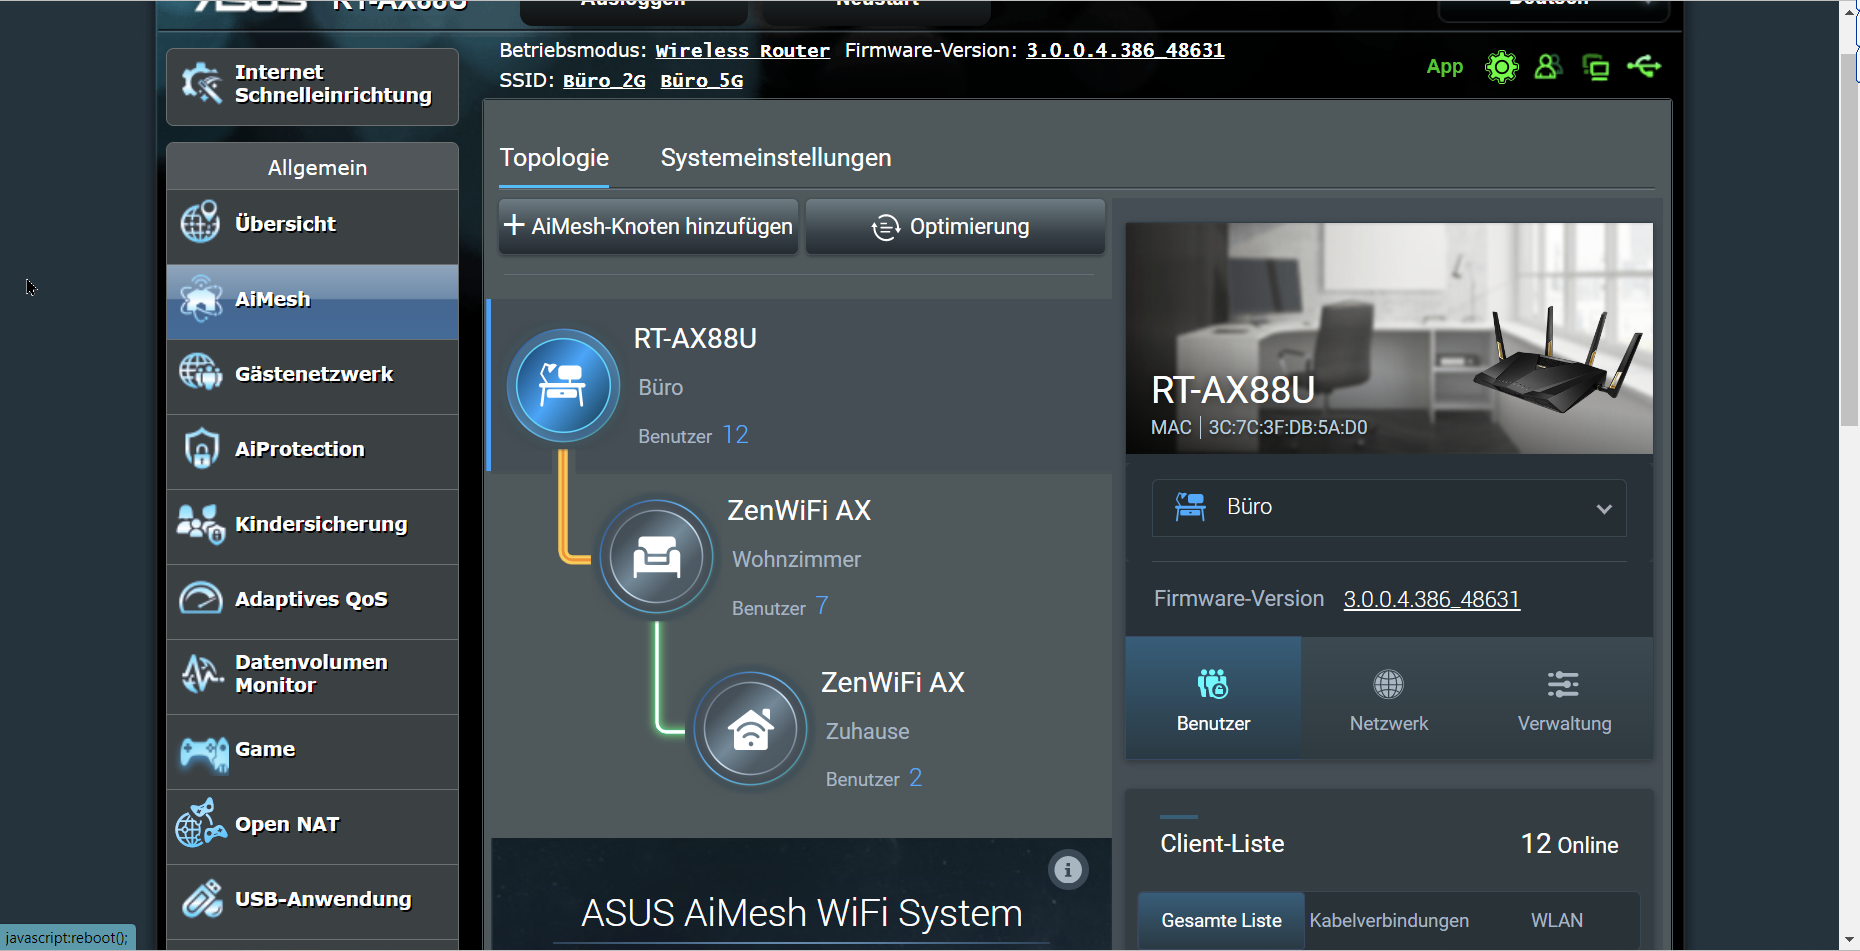Click the info icon on AiMesh banner
The width and height of the screenshot is (1860, 951).
1067,870
